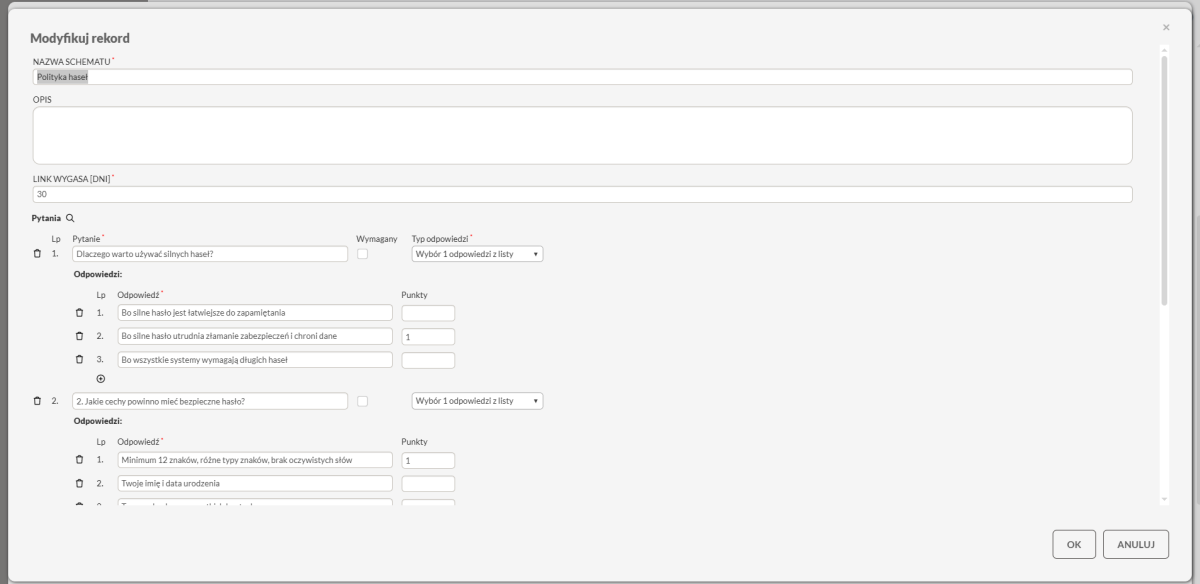1200x584 pixels.
Task: Toggle Wymagany checkbox for question 1
Action: [x=362, y=254]
